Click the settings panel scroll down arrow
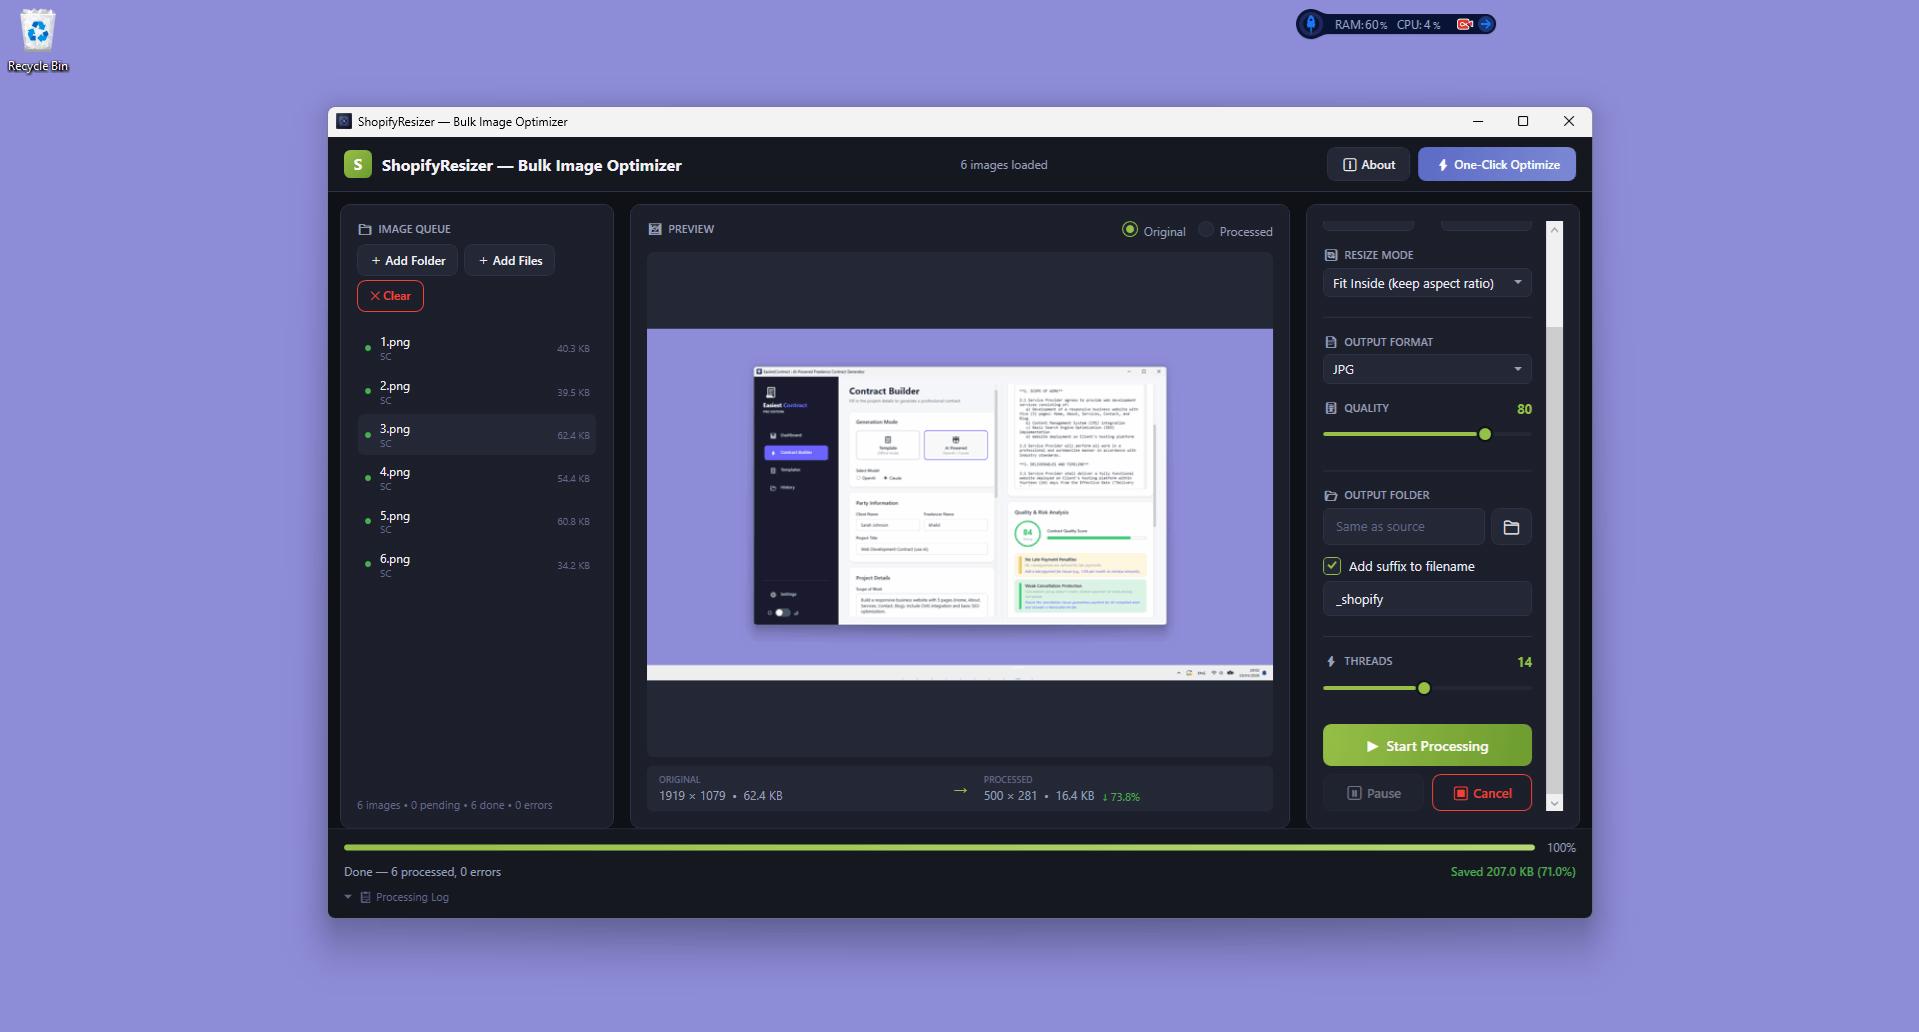The width and height of the screenshot is (1919, 1032). (x=1554, y=803)
